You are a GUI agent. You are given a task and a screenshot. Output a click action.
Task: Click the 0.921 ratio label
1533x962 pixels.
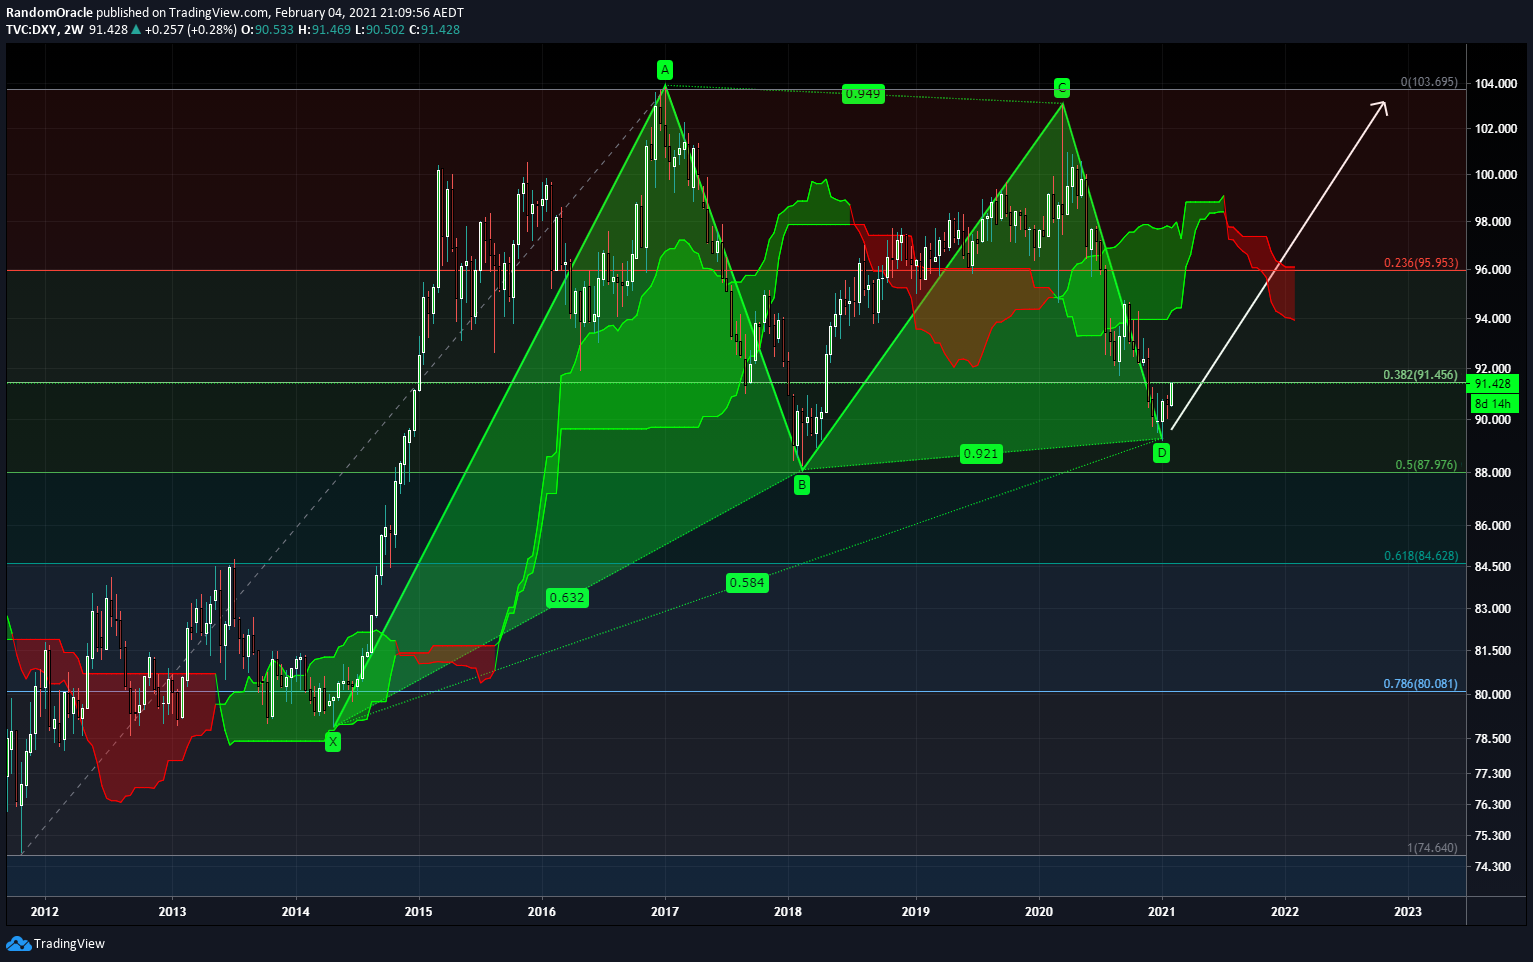tap(981, 453)
